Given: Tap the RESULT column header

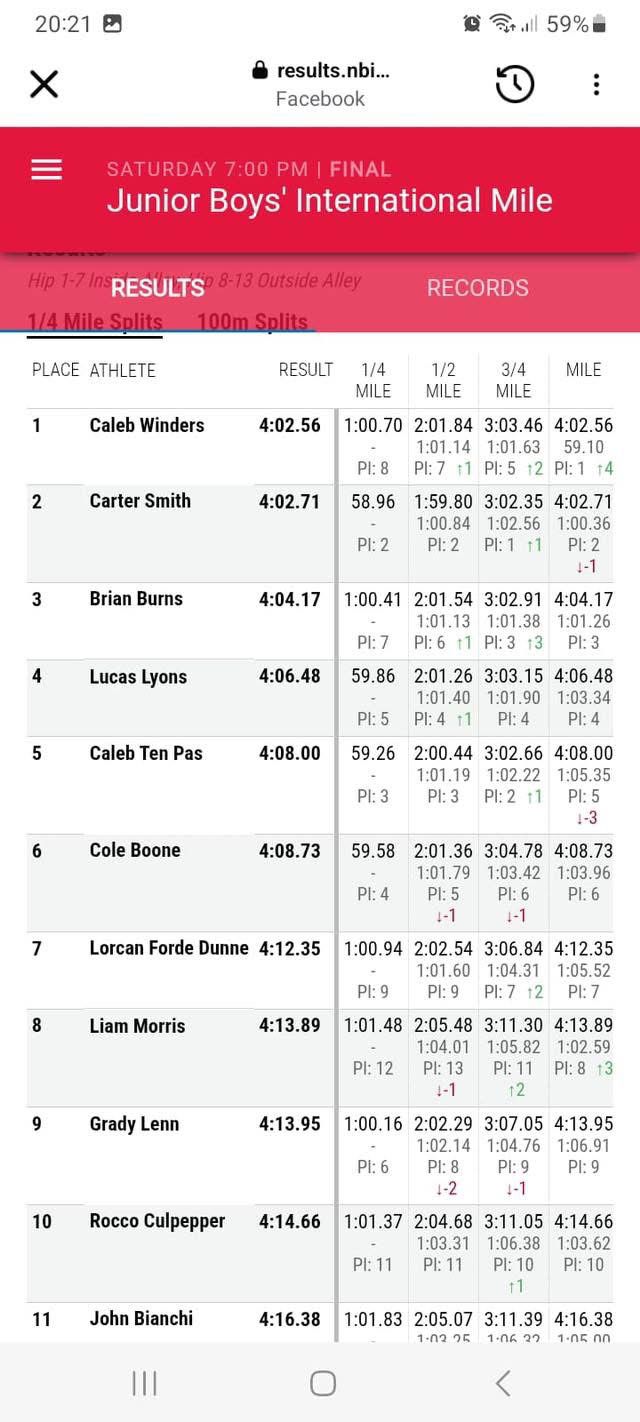Looking at the screenshot, I should (305, 370).
